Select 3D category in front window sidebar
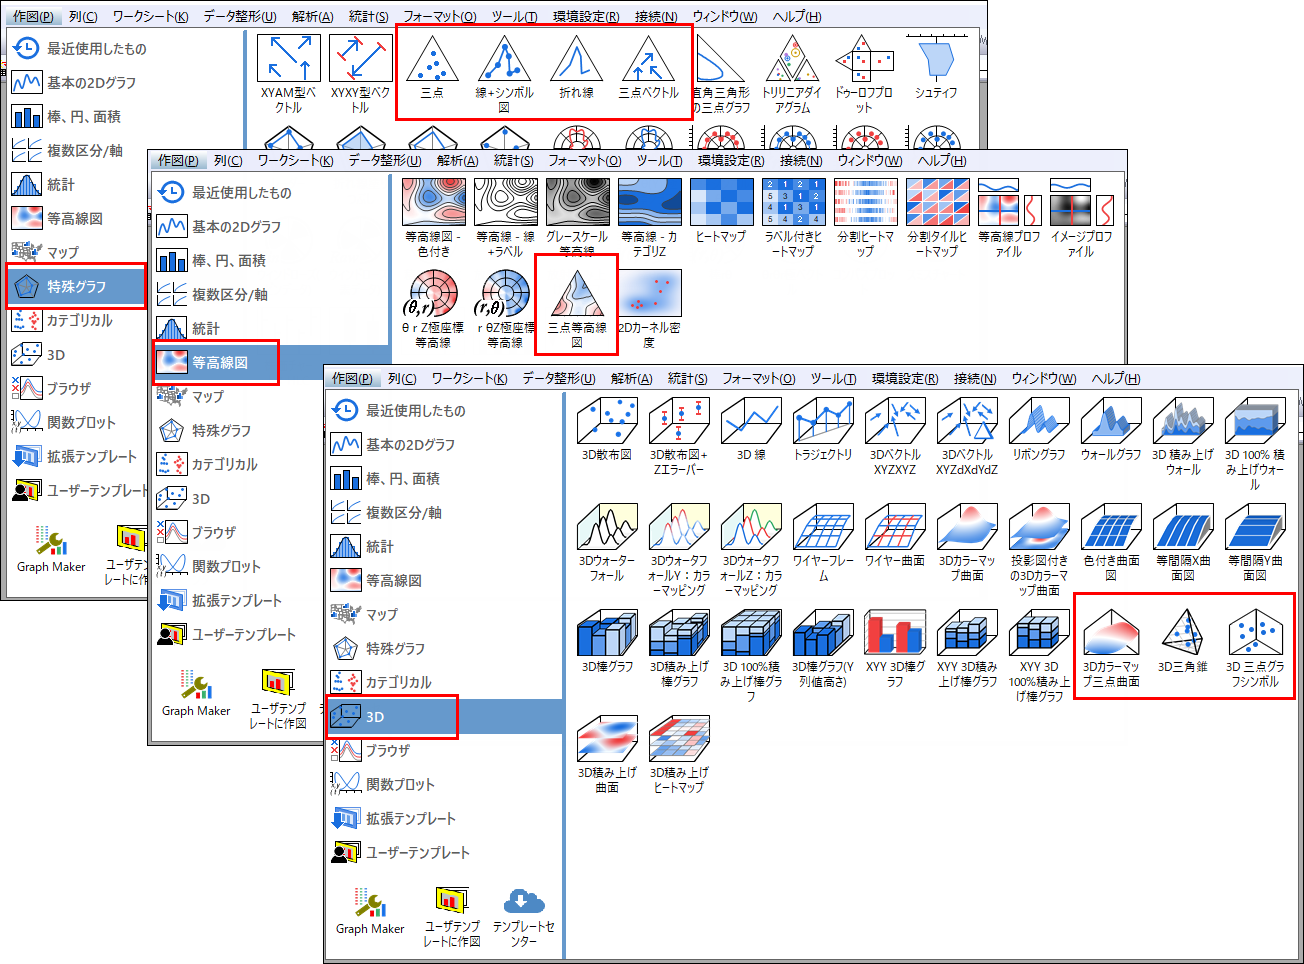The image size is (1304, 964). click(x=445, y=716)
